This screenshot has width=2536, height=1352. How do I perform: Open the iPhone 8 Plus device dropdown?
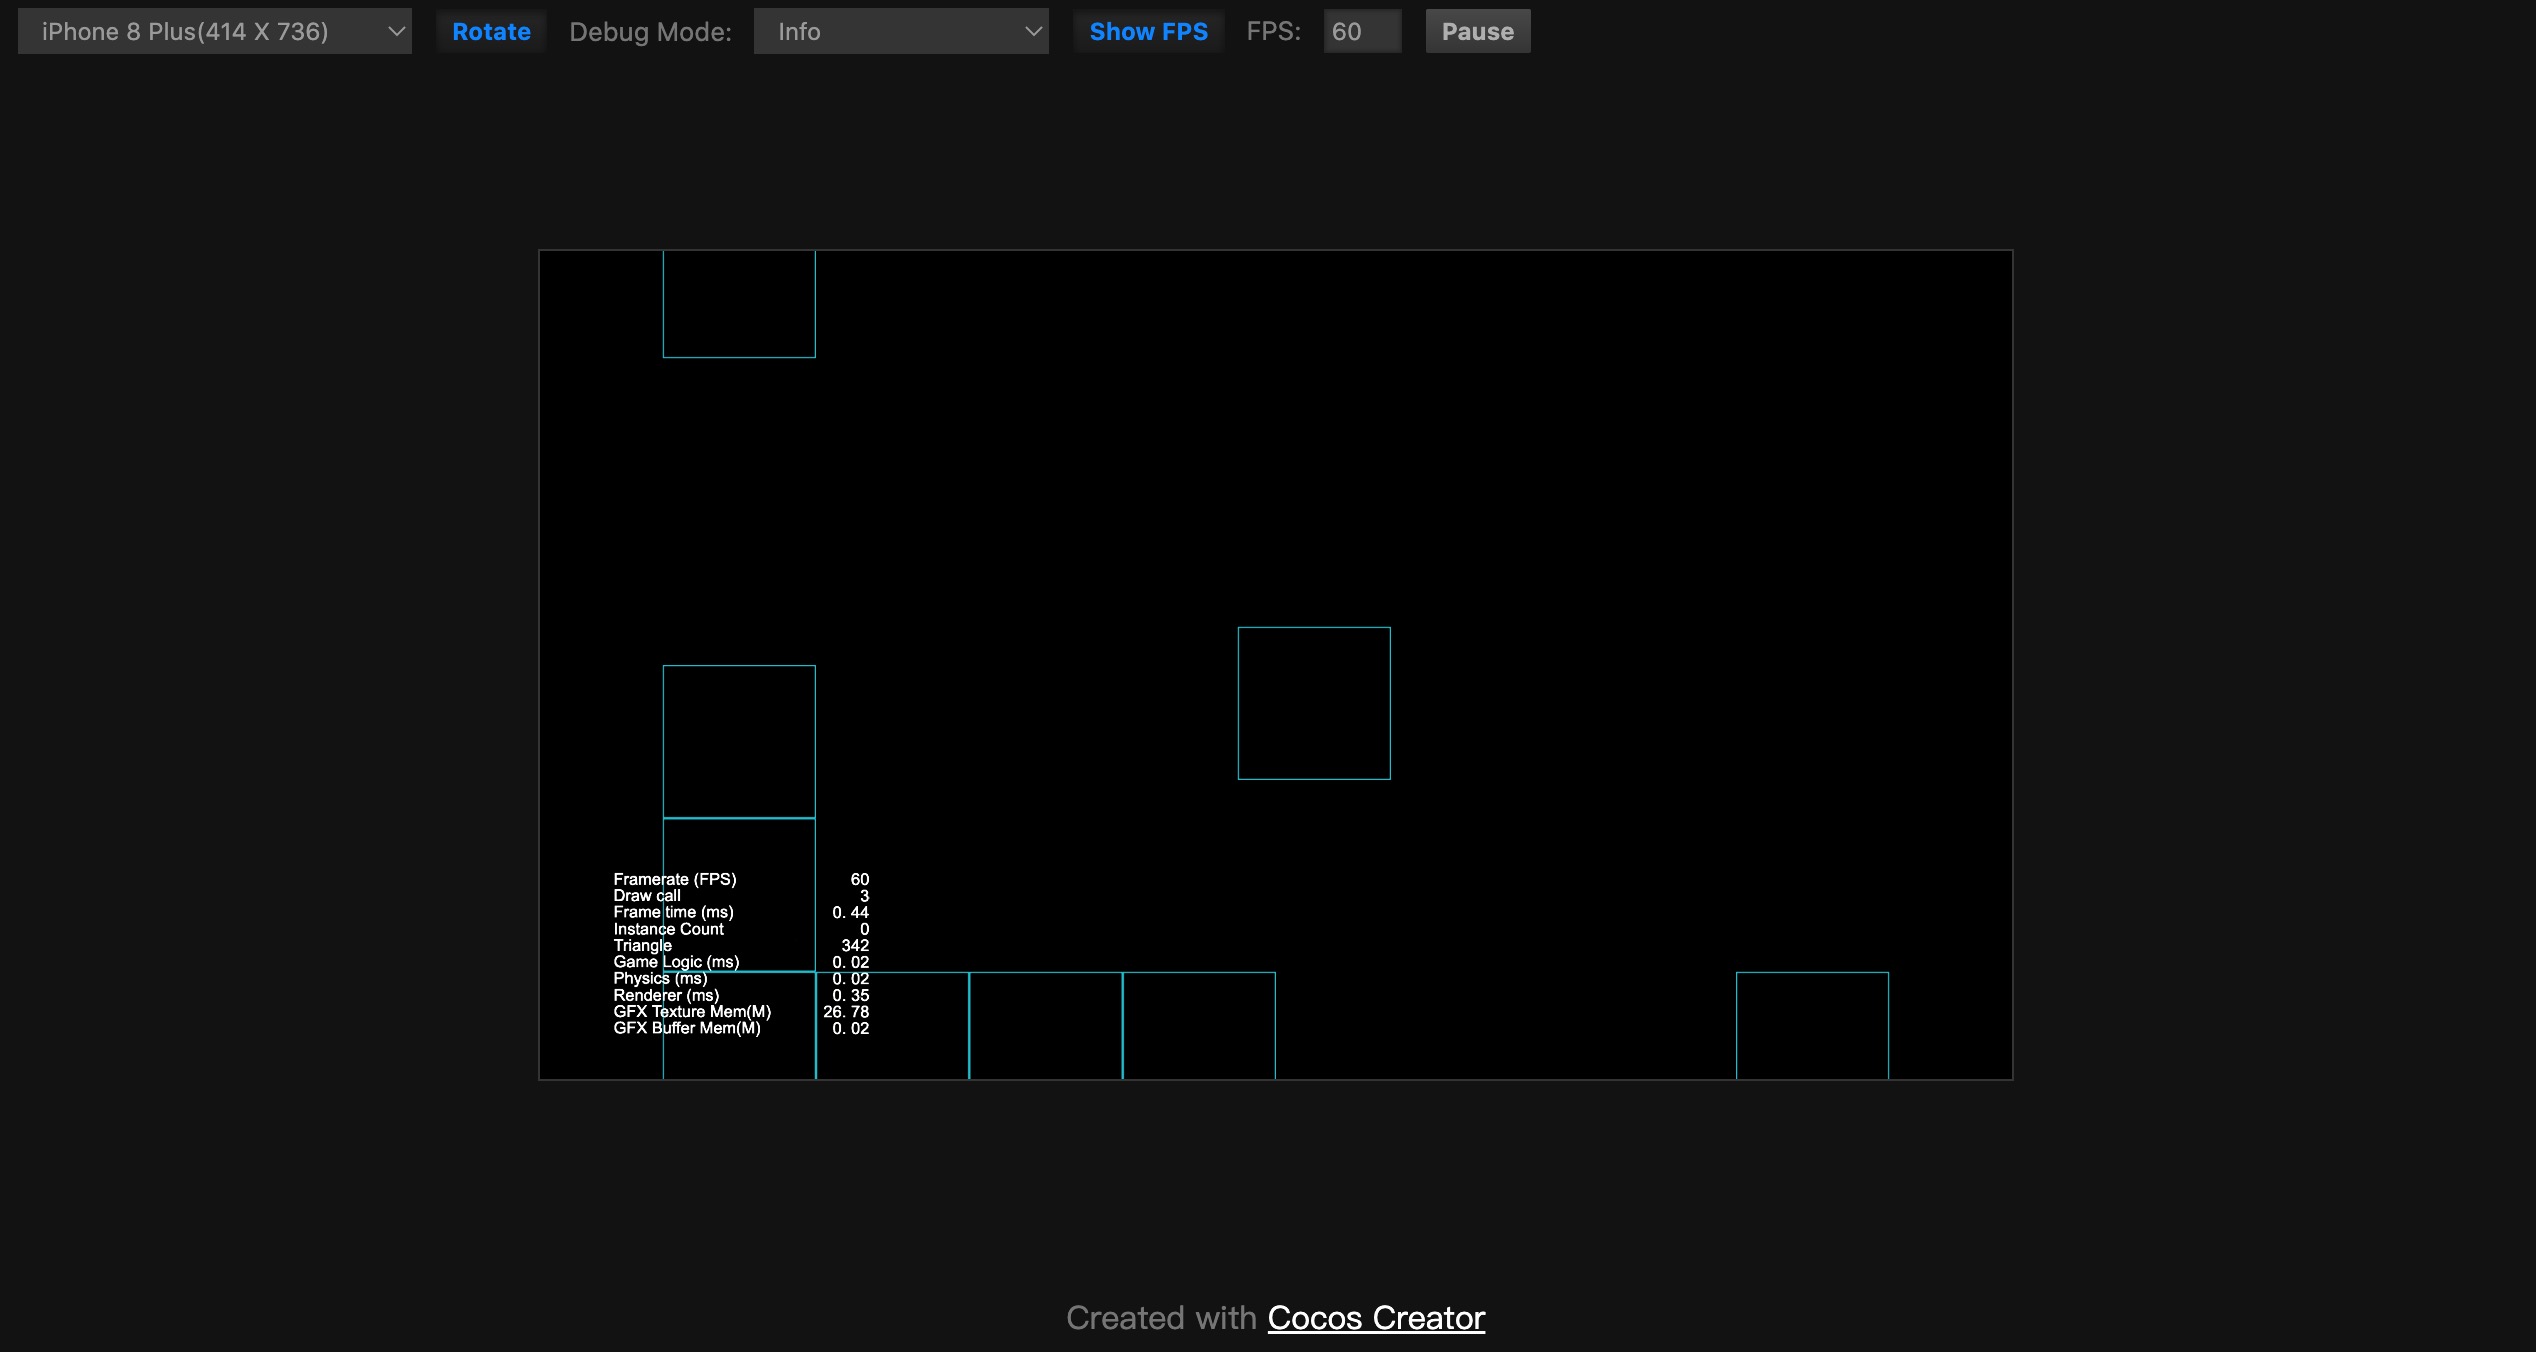(214, 32)
